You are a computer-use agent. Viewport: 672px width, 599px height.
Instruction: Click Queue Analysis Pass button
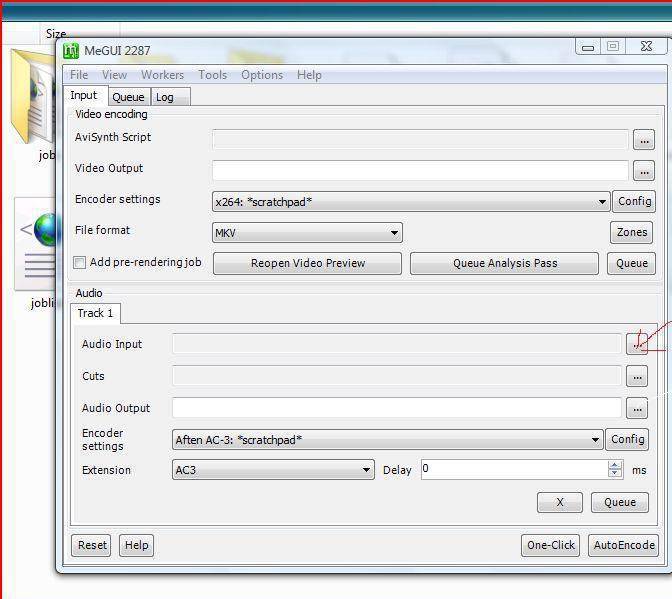(x=504, y=263)
